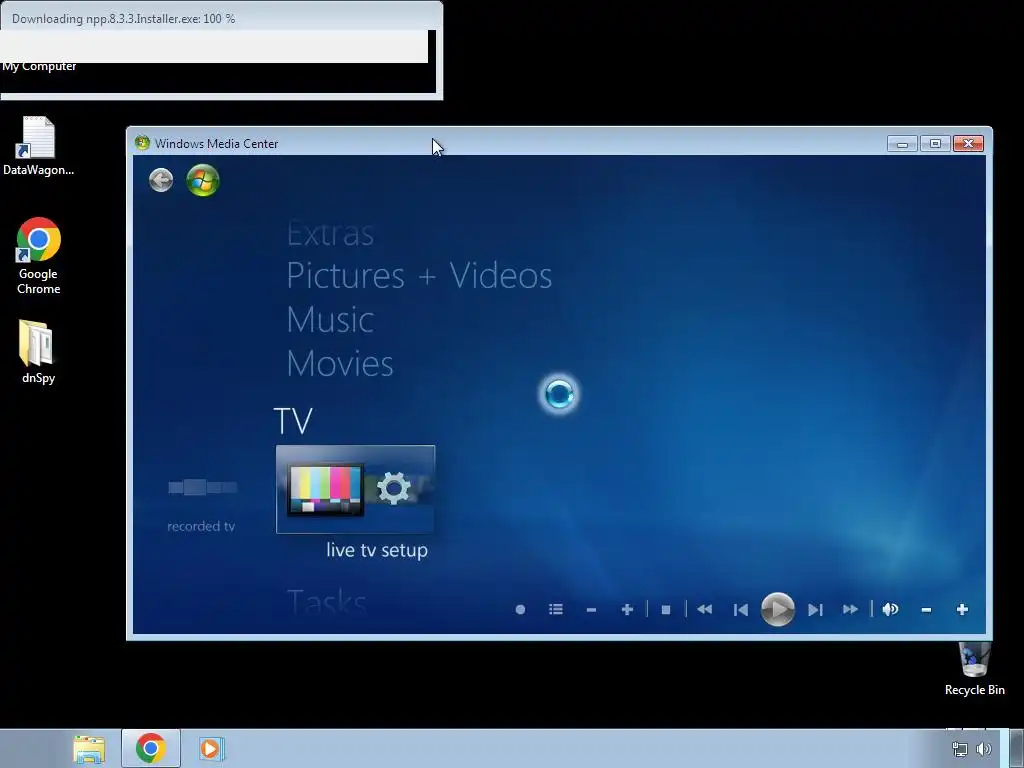Close the Windows Media Center window

(968, 144)
